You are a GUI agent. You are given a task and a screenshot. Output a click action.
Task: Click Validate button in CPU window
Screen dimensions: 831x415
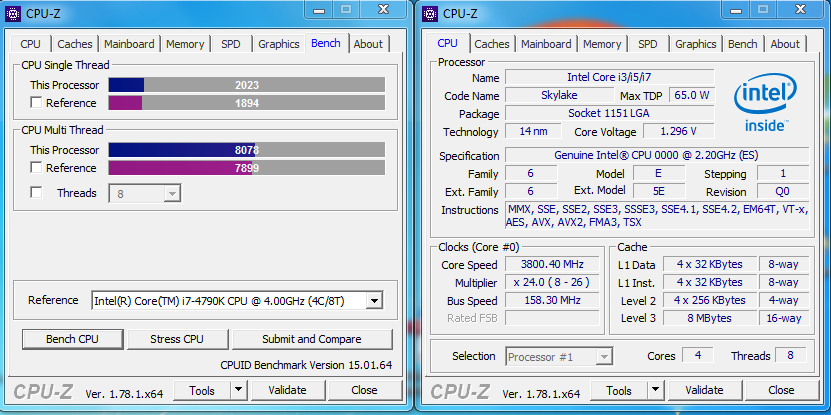pos(704,391)
